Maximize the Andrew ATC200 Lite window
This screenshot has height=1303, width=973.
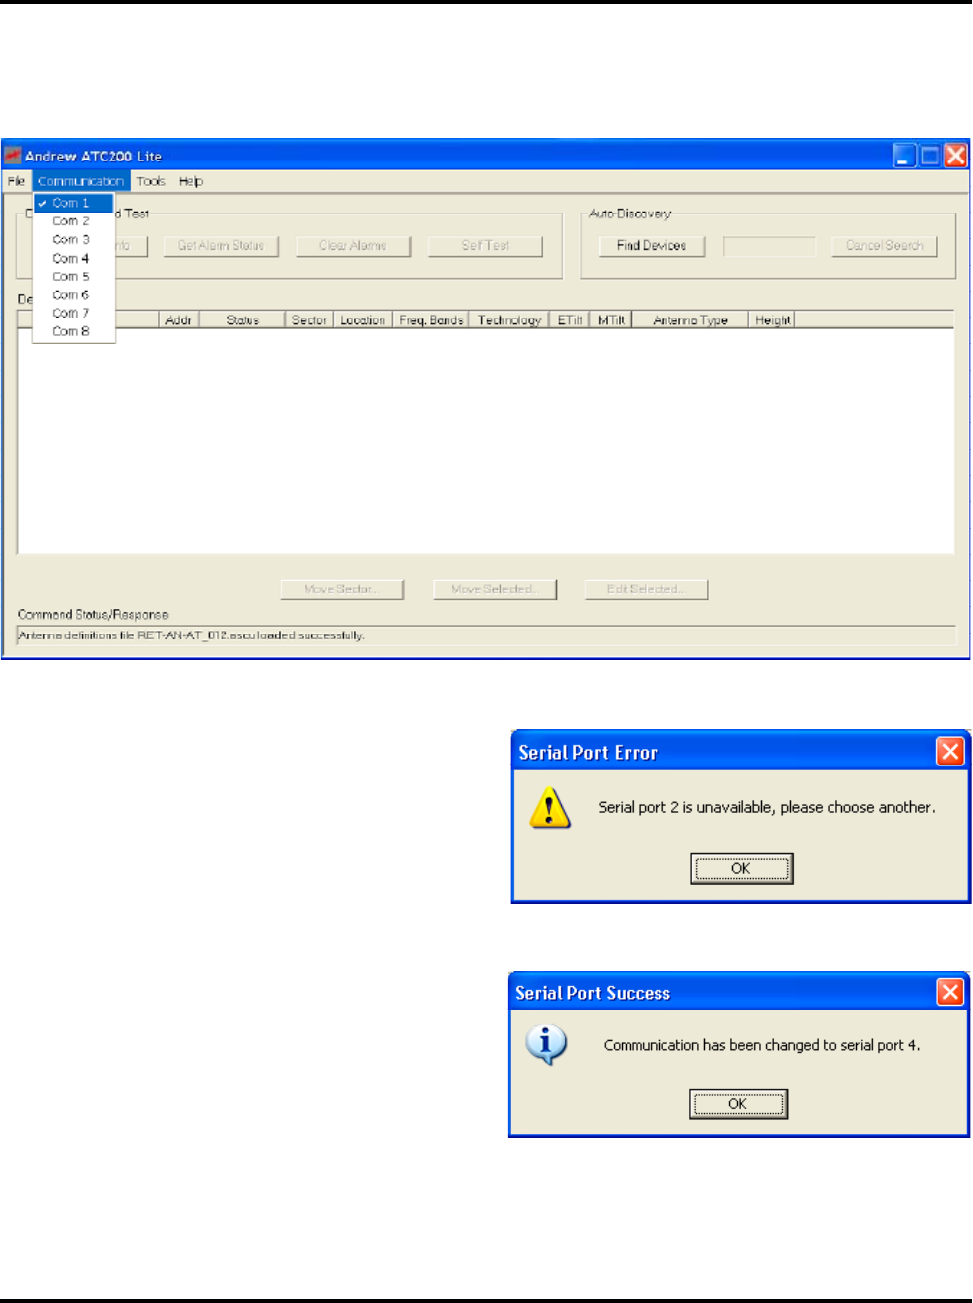pyautogui.click(x=930, y=155)
